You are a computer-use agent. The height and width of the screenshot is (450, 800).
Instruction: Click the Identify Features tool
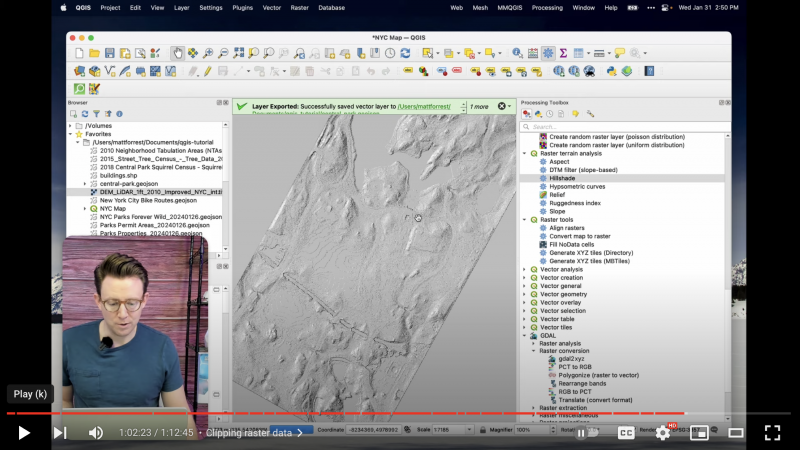pyautogui.click(x=517, y=53)
